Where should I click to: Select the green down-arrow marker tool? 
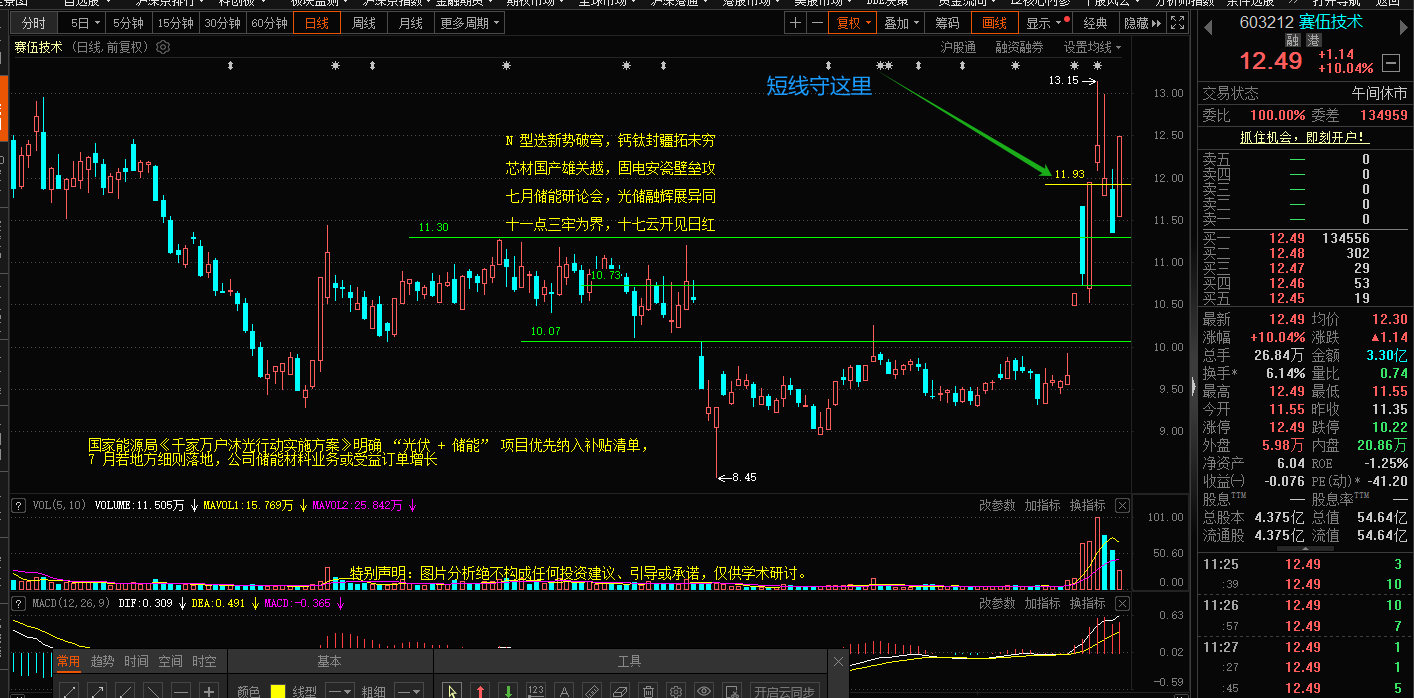508,690
